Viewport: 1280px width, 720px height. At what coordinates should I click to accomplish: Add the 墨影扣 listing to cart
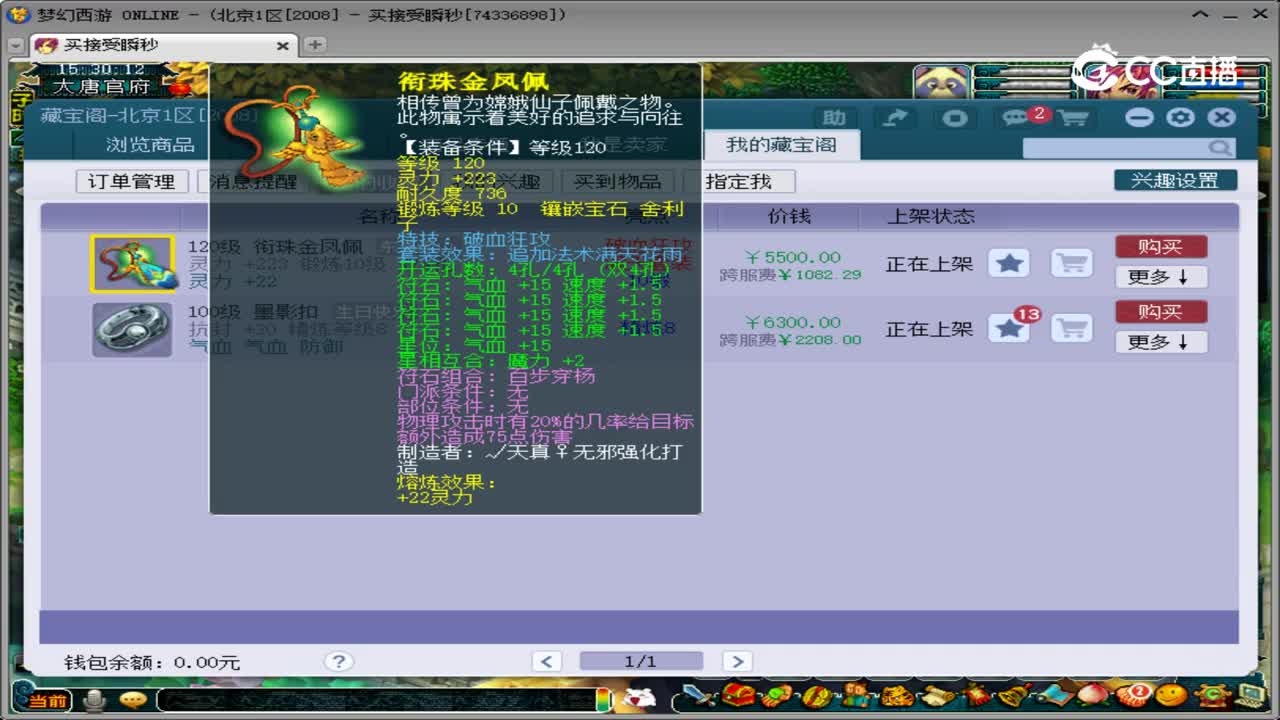[x=1071, y=328]
